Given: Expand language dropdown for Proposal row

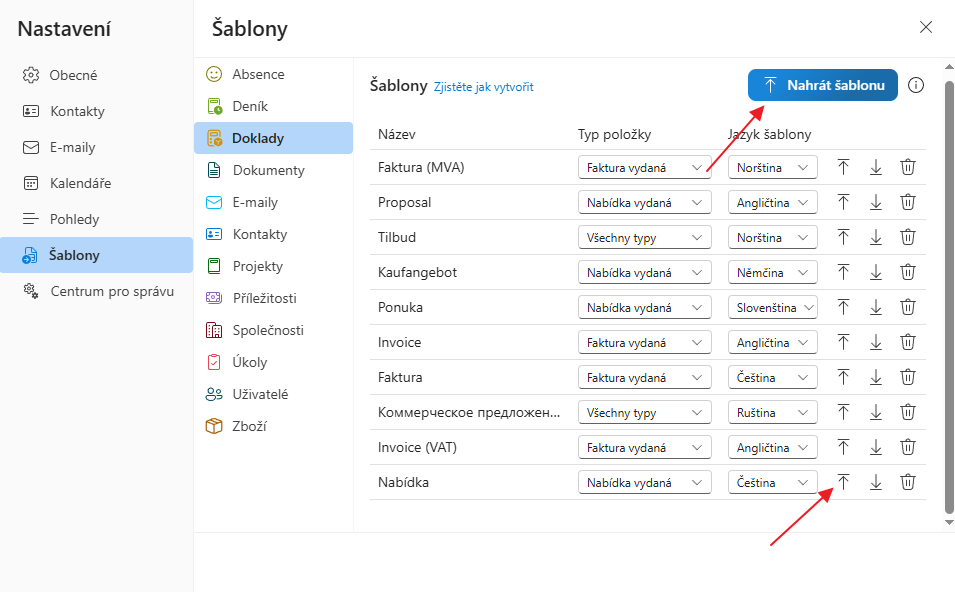Looking at the screenshot, I should click(772, 203).
